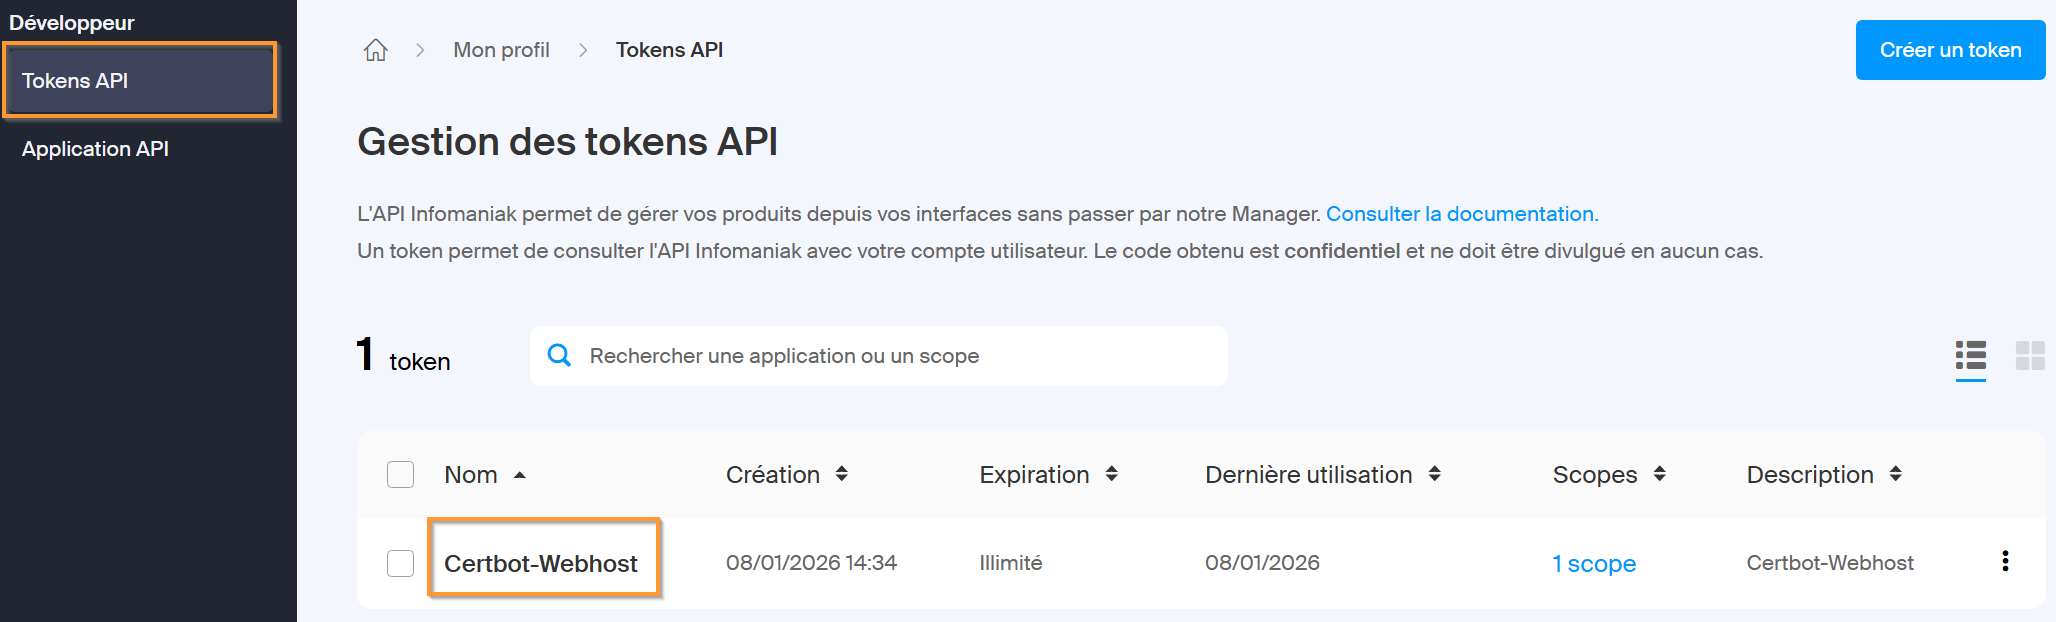
Task: Sort by Expiration column arrows
Action: point(1112,474)
